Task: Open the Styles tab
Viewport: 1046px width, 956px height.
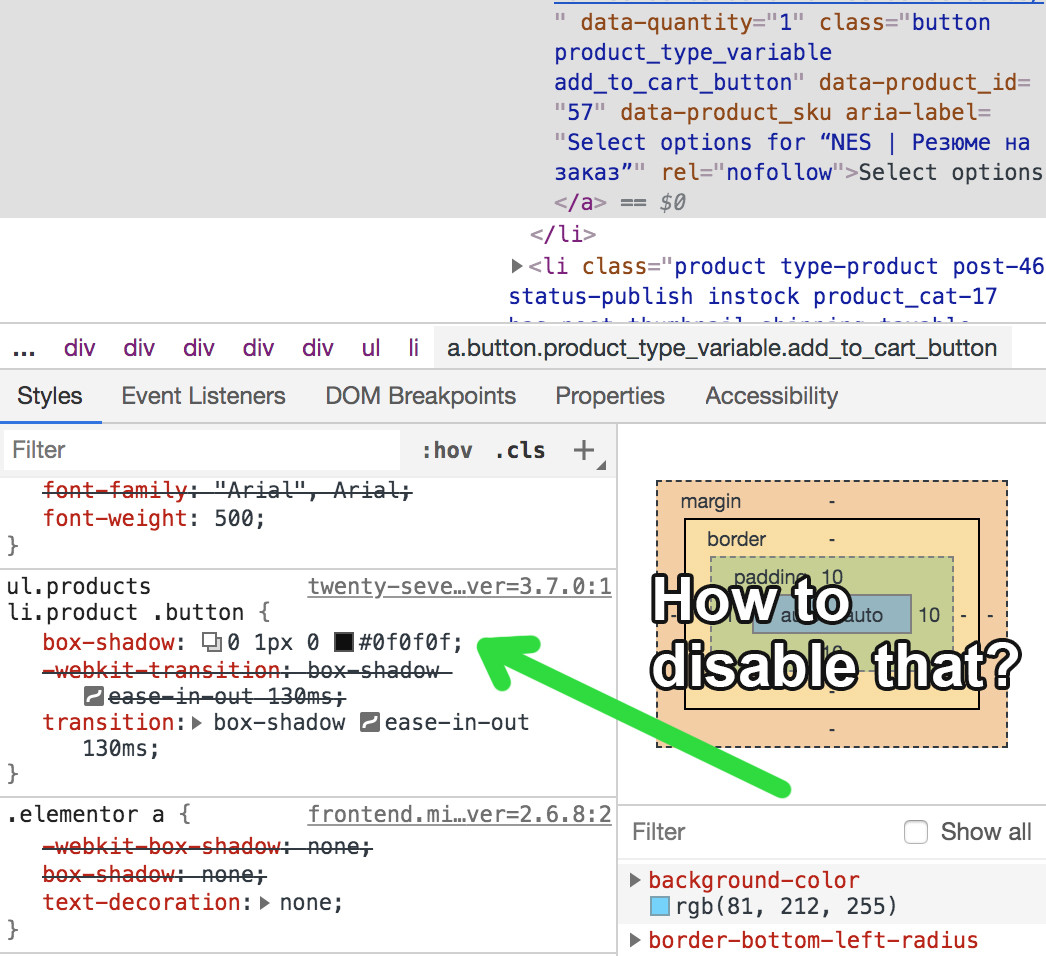Action: pos(50,396)
